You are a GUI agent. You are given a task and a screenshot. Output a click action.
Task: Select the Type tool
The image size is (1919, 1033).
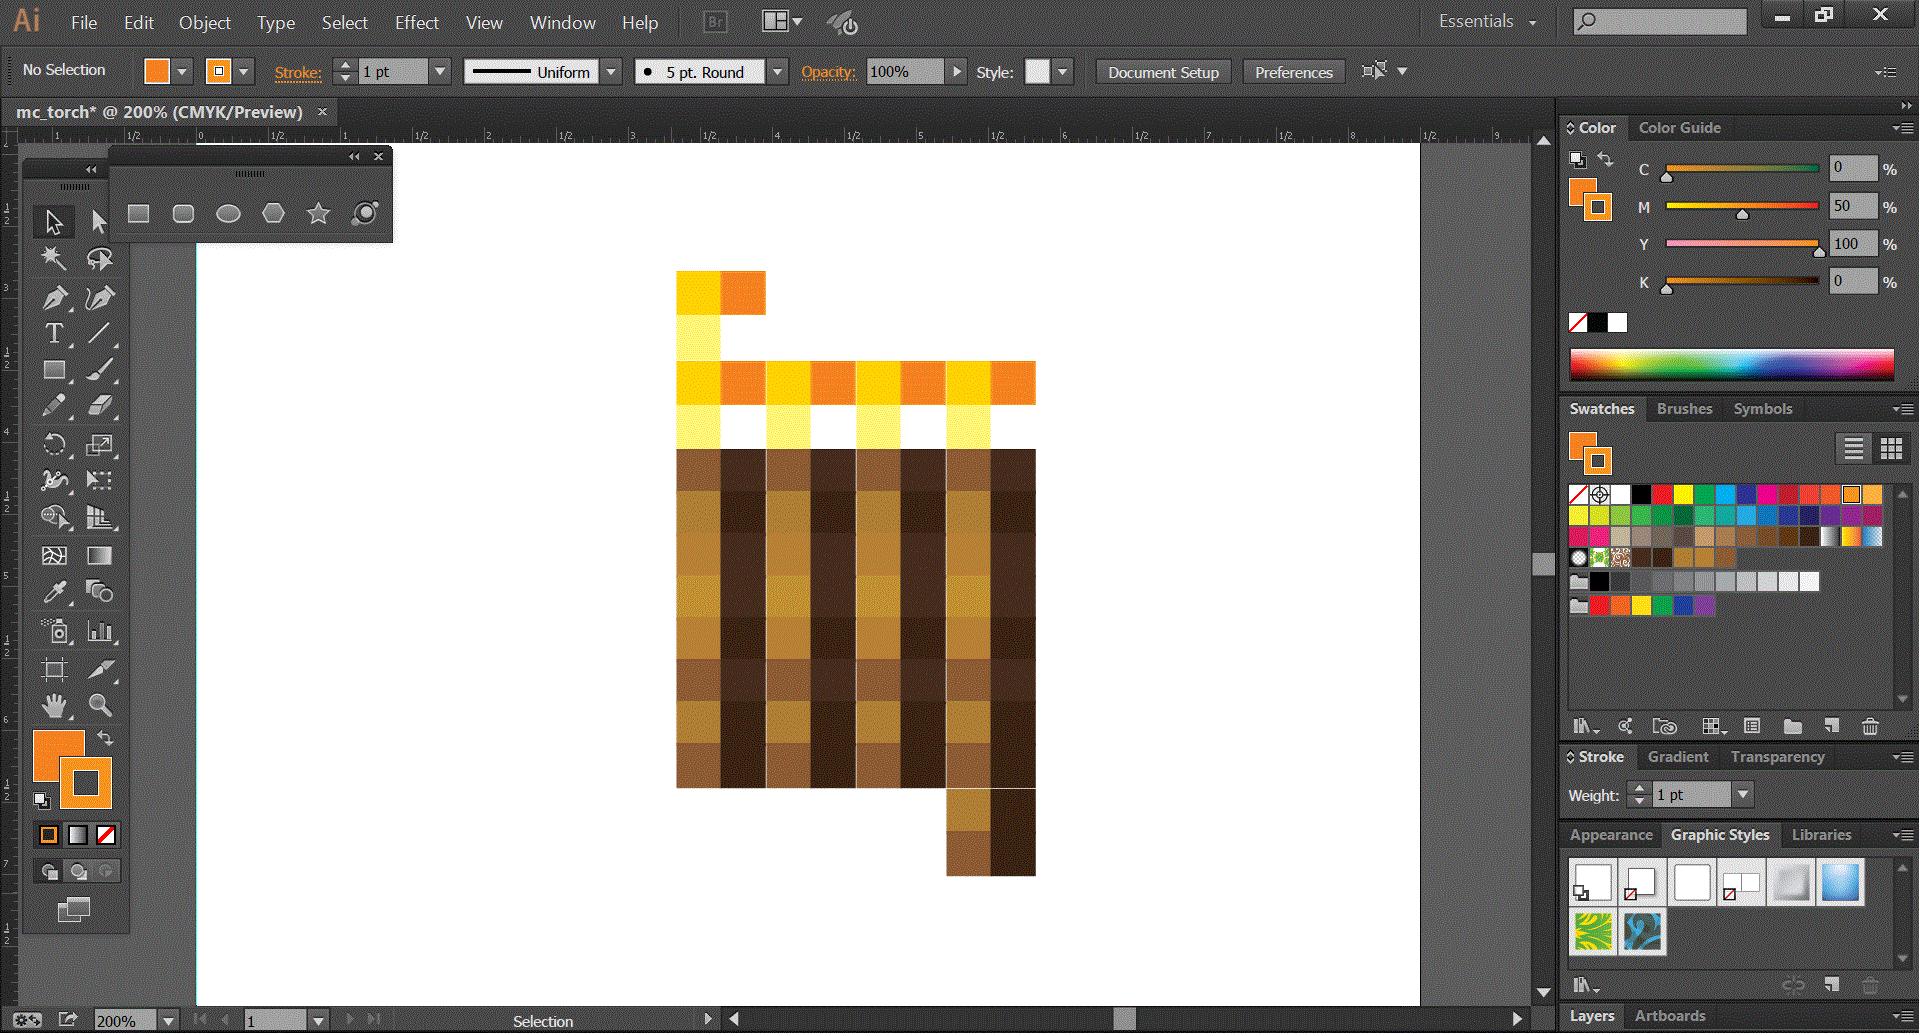[54, 333]
